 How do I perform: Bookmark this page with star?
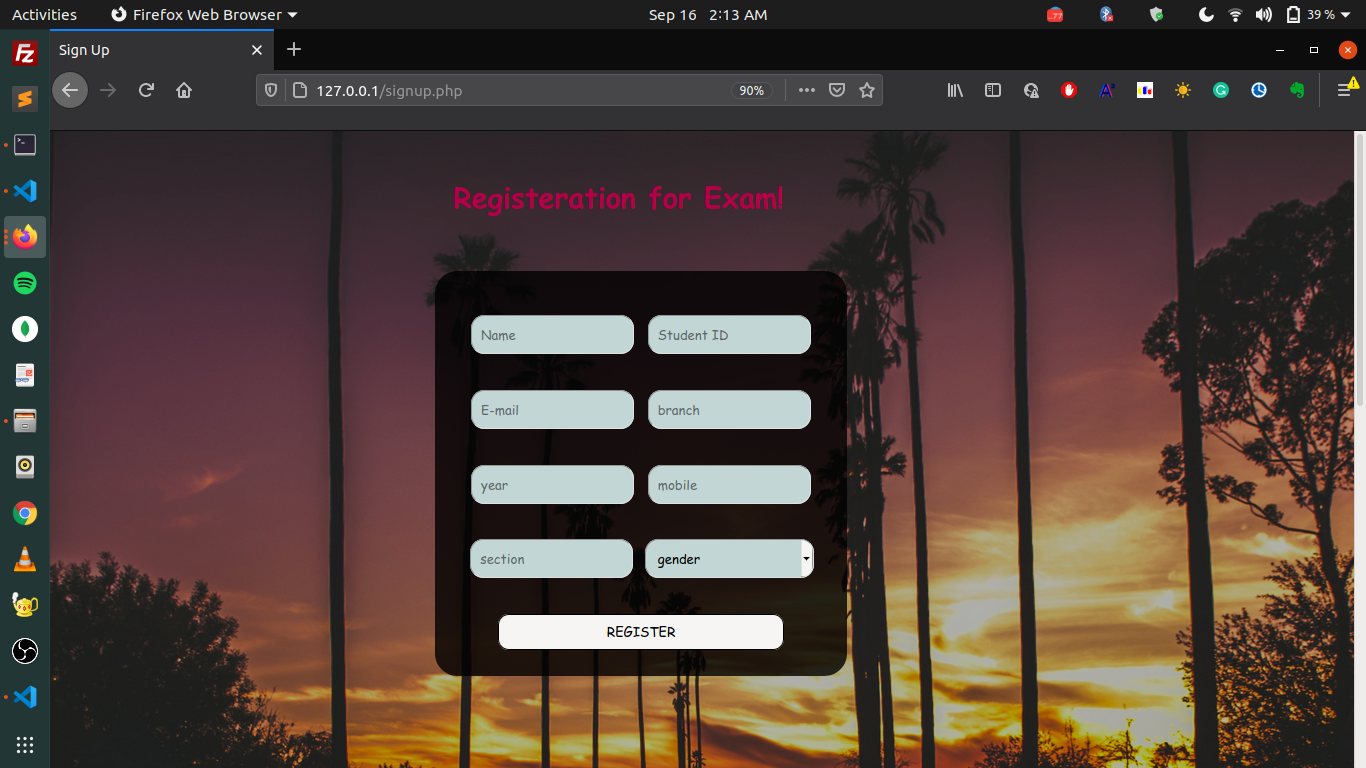click(867, 90)
